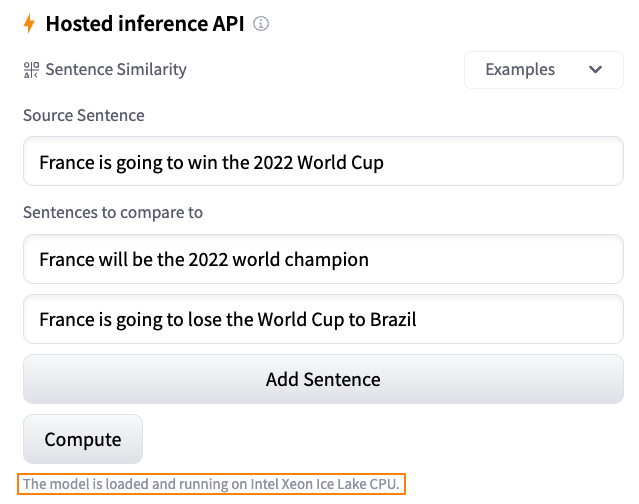
Task: Click 2022 World Cup text in the source sentence
Action: point(319,162)
